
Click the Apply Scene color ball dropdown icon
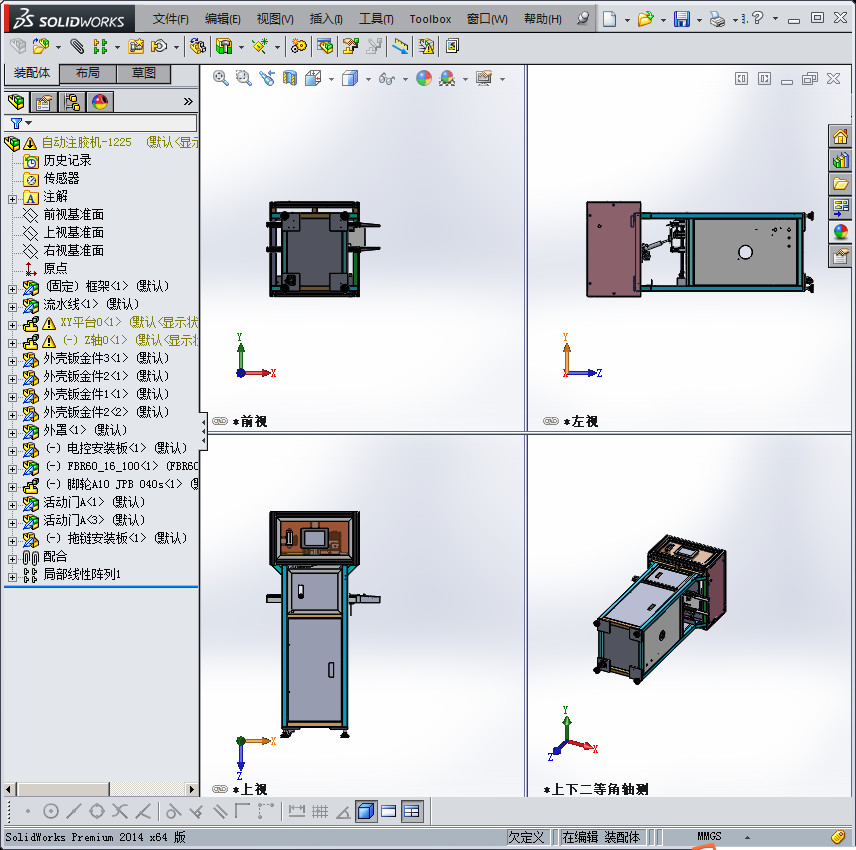(x=448, y=78)
